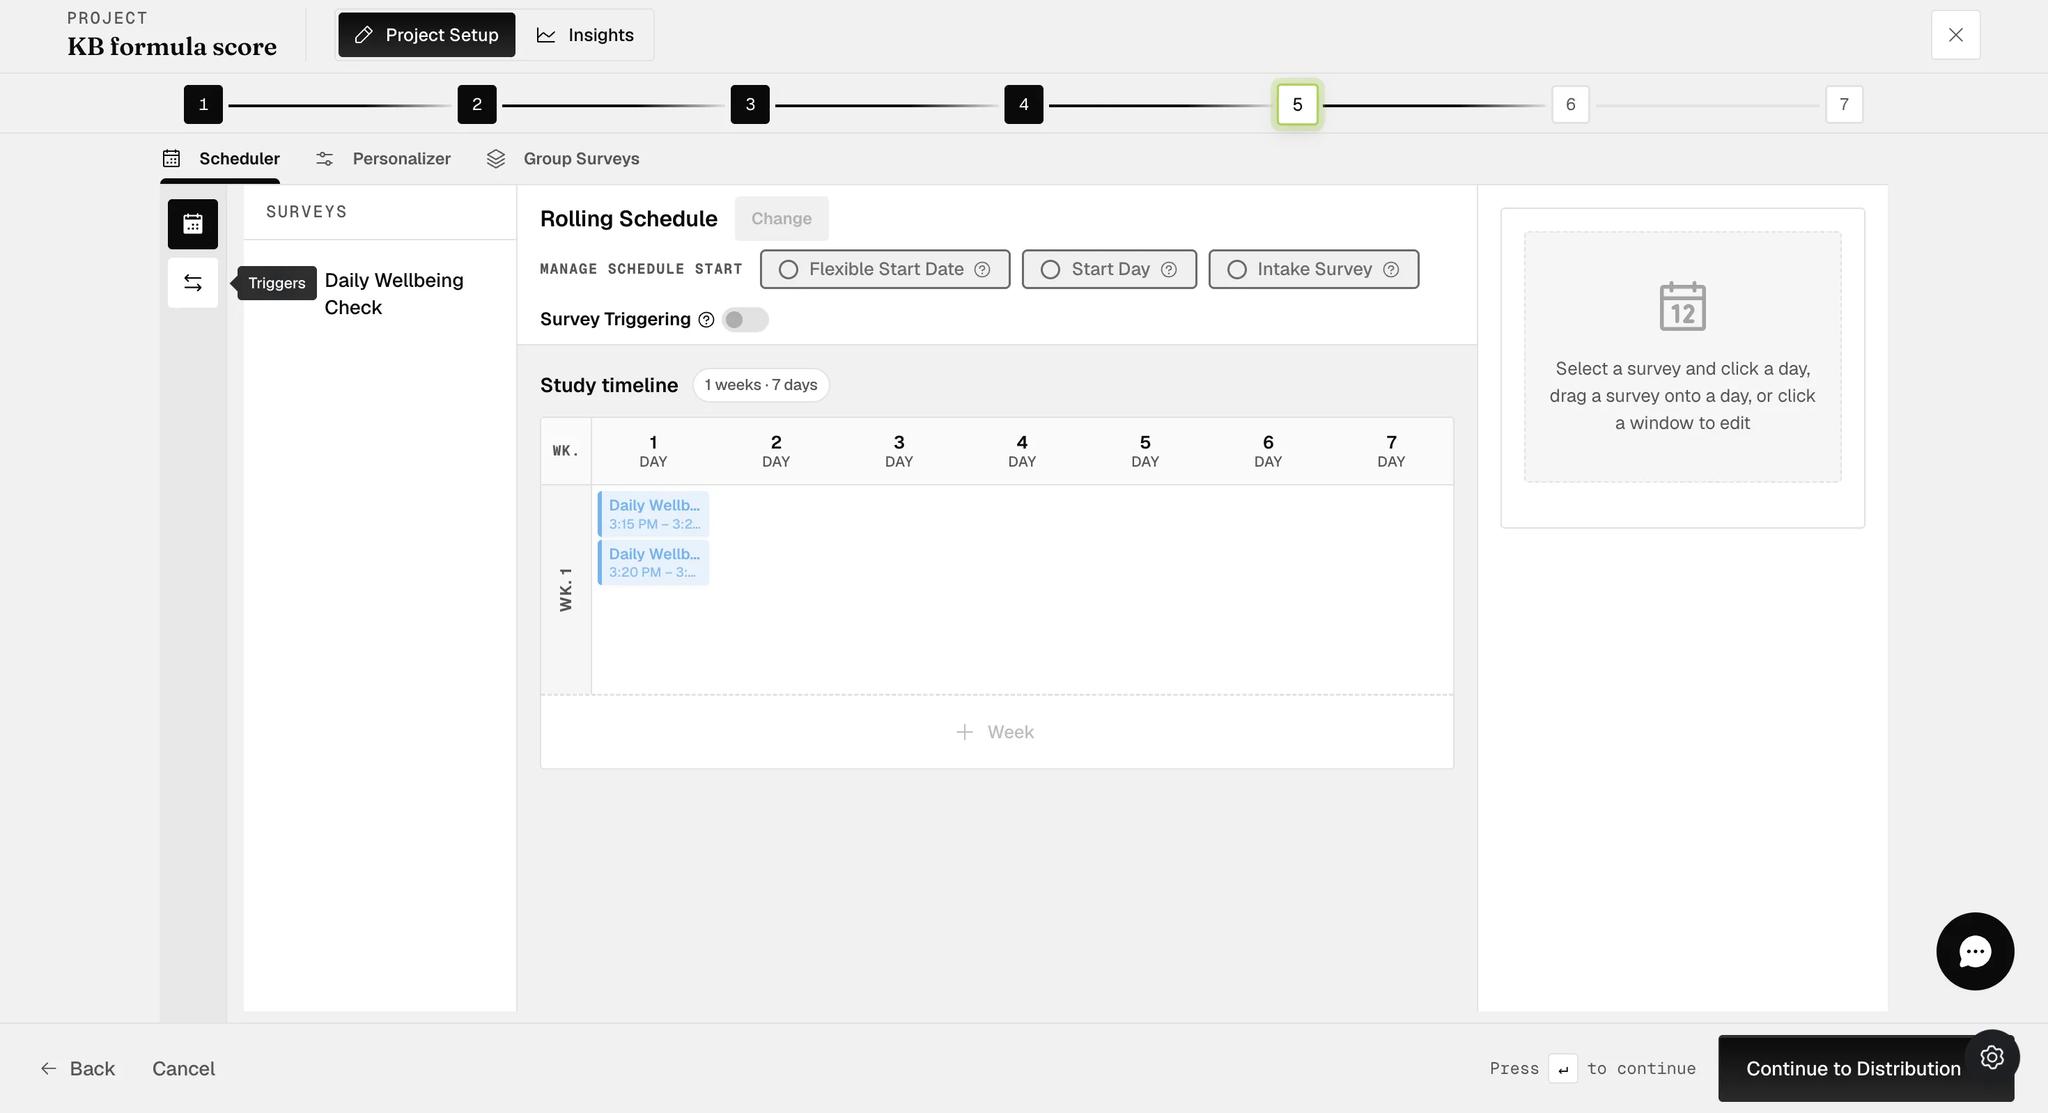Jump to setup step 6

tap(1571, 104)
